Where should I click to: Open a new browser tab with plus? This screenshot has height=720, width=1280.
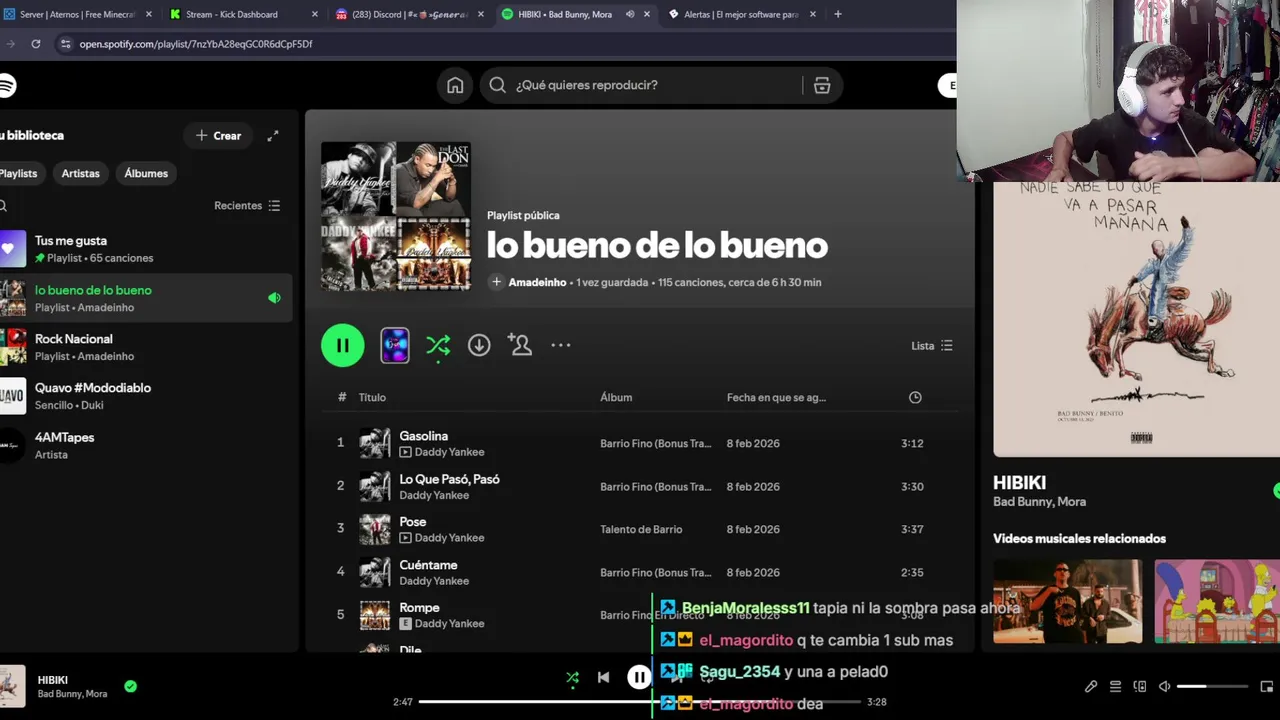837,15
